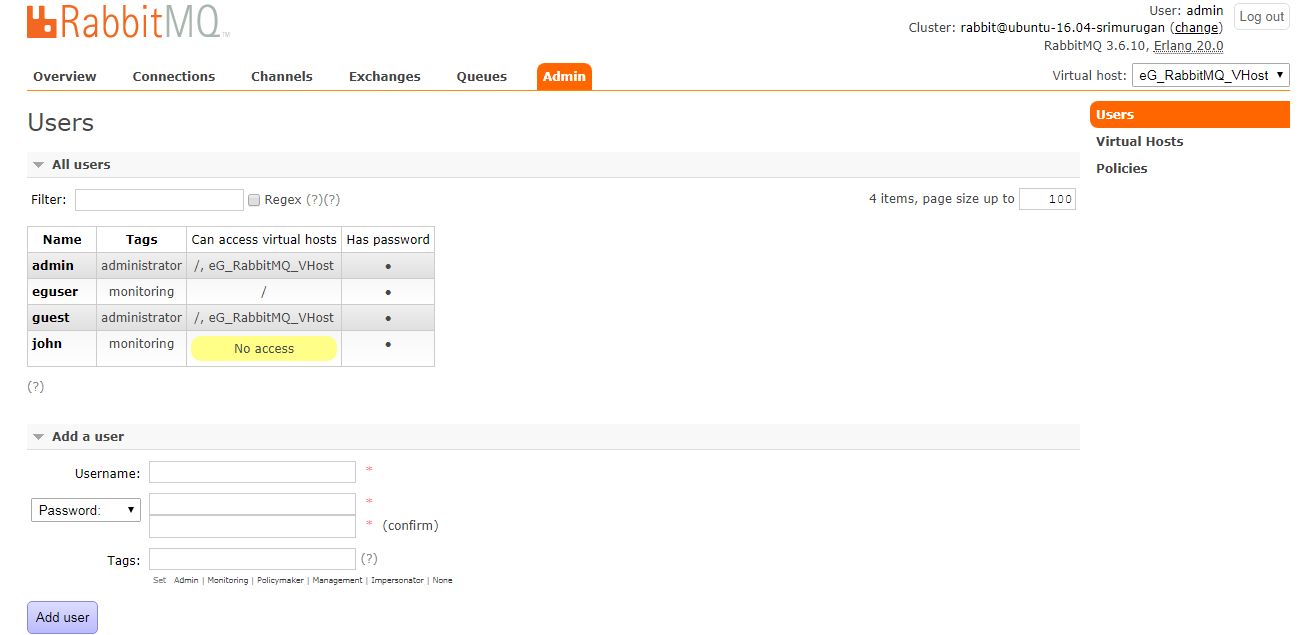The image size is (1315, 635).
Task: Click the Users page heading
Action: coord(61,123)
